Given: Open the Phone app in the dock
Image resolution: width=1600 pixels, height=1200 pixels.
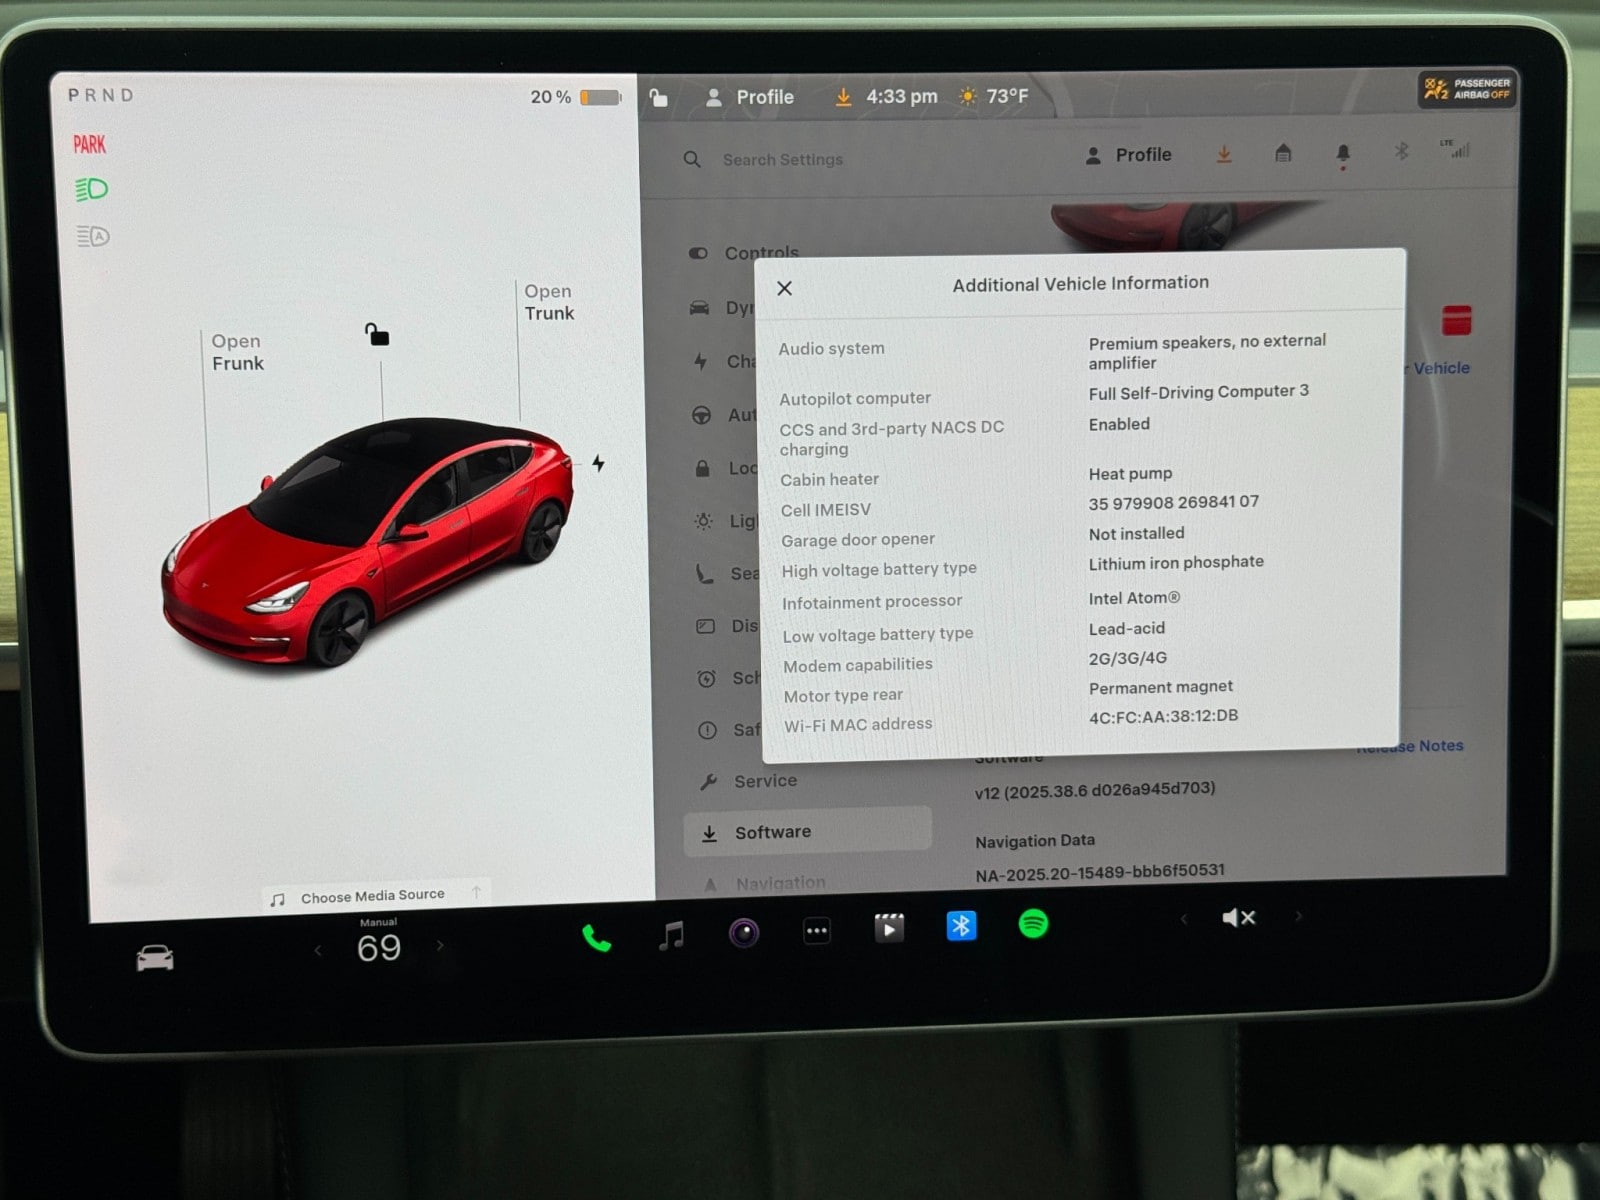Looking at the screenshot, I should [597, 937].
